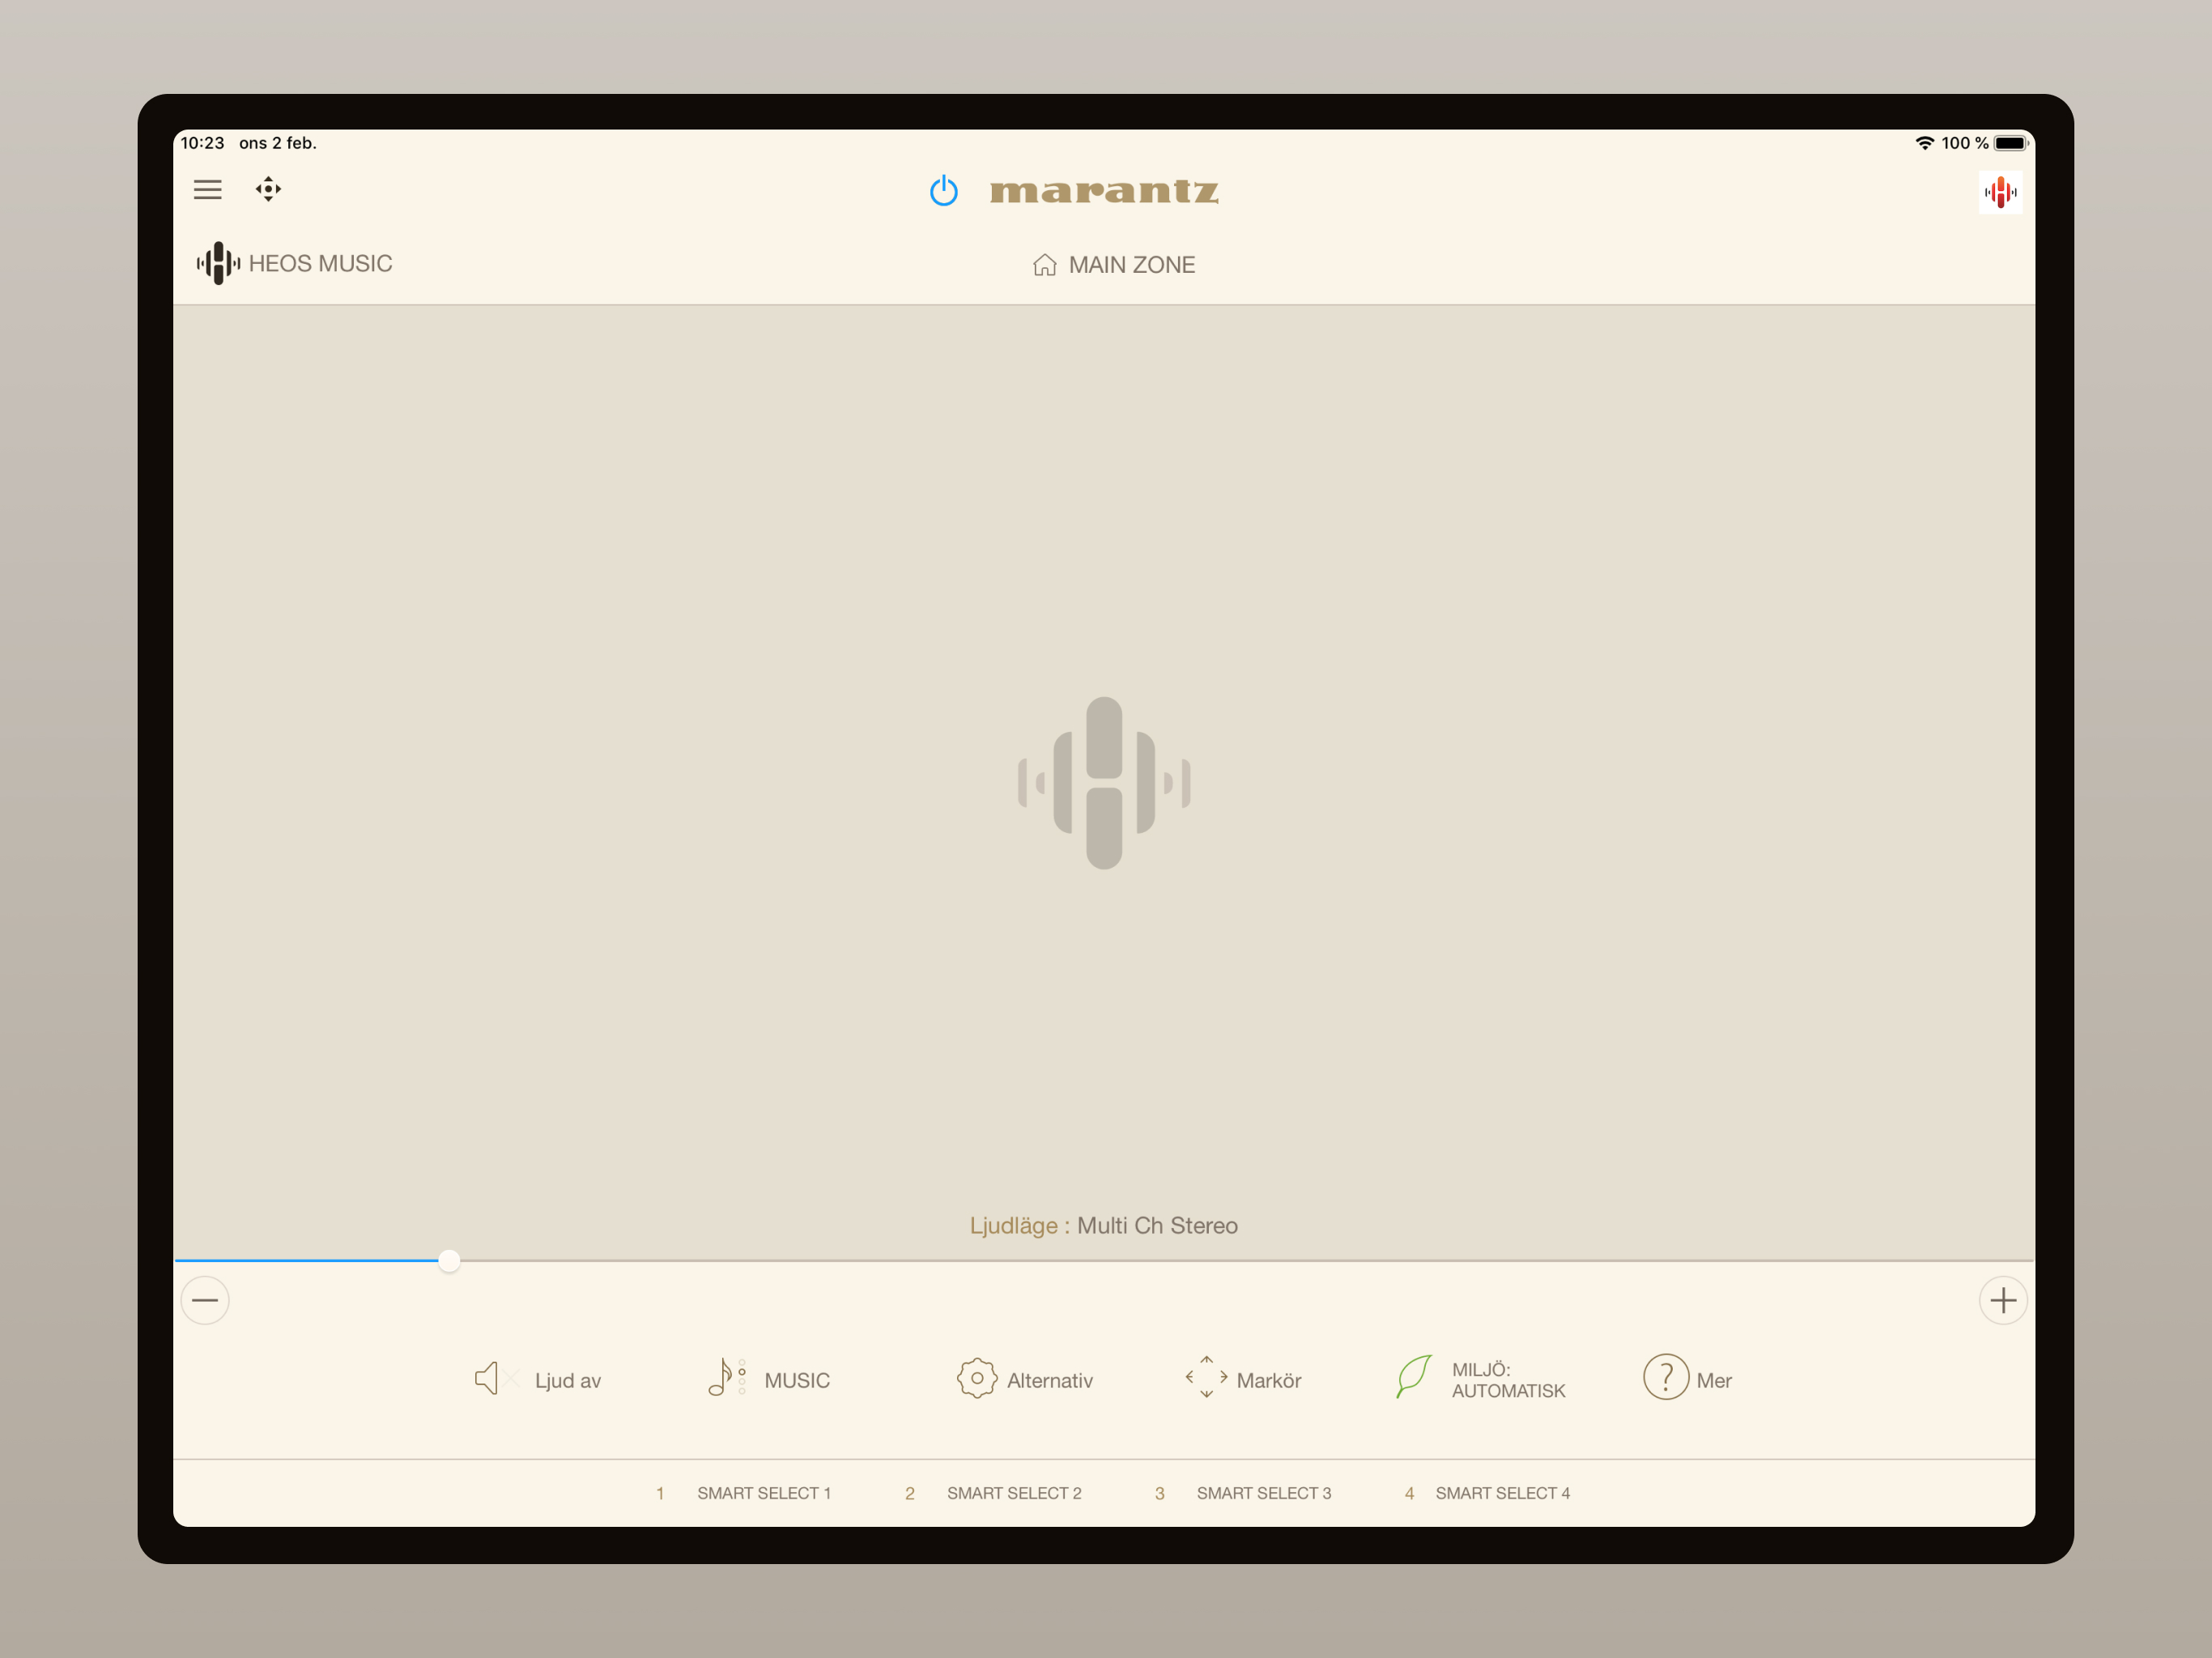Open the Markör cursor control
The width and height of the screenshot is (2212, 1658).
pyautogui.click(x=1243, y=1380)
